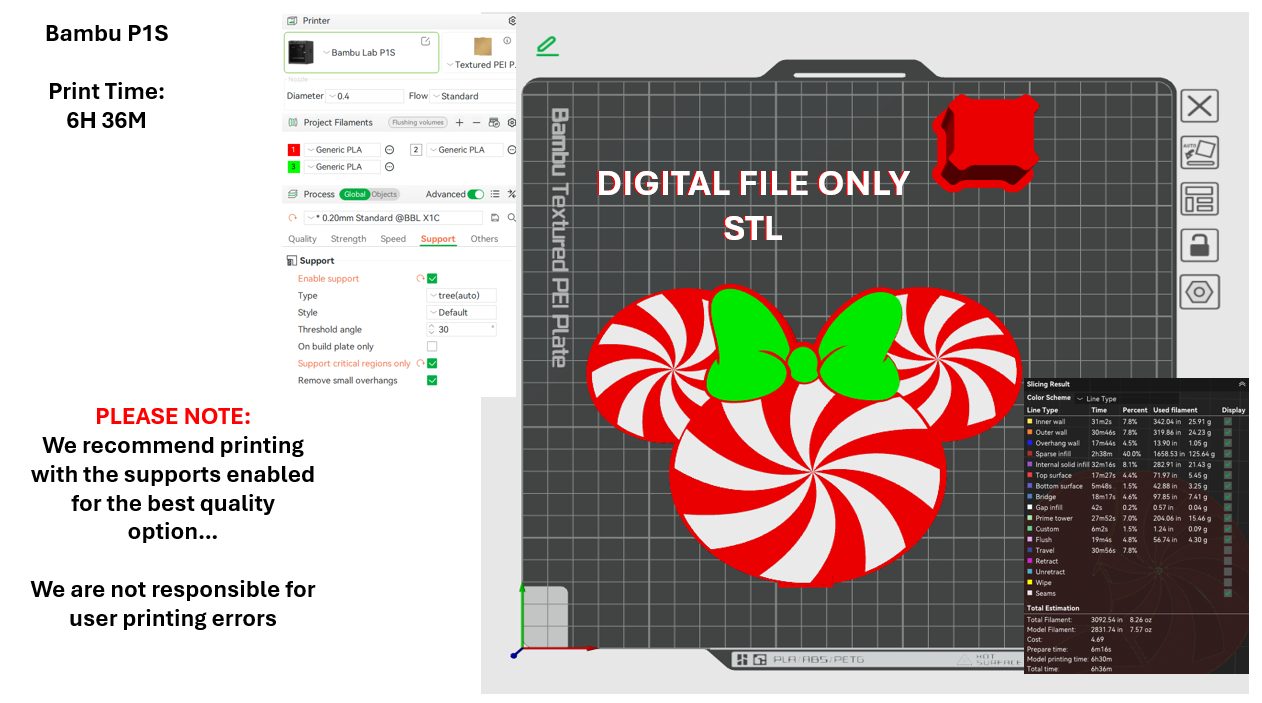Click the red filament 1 color swatch
This screenshot has height=703, width=1262.
[x=294, y=150]
